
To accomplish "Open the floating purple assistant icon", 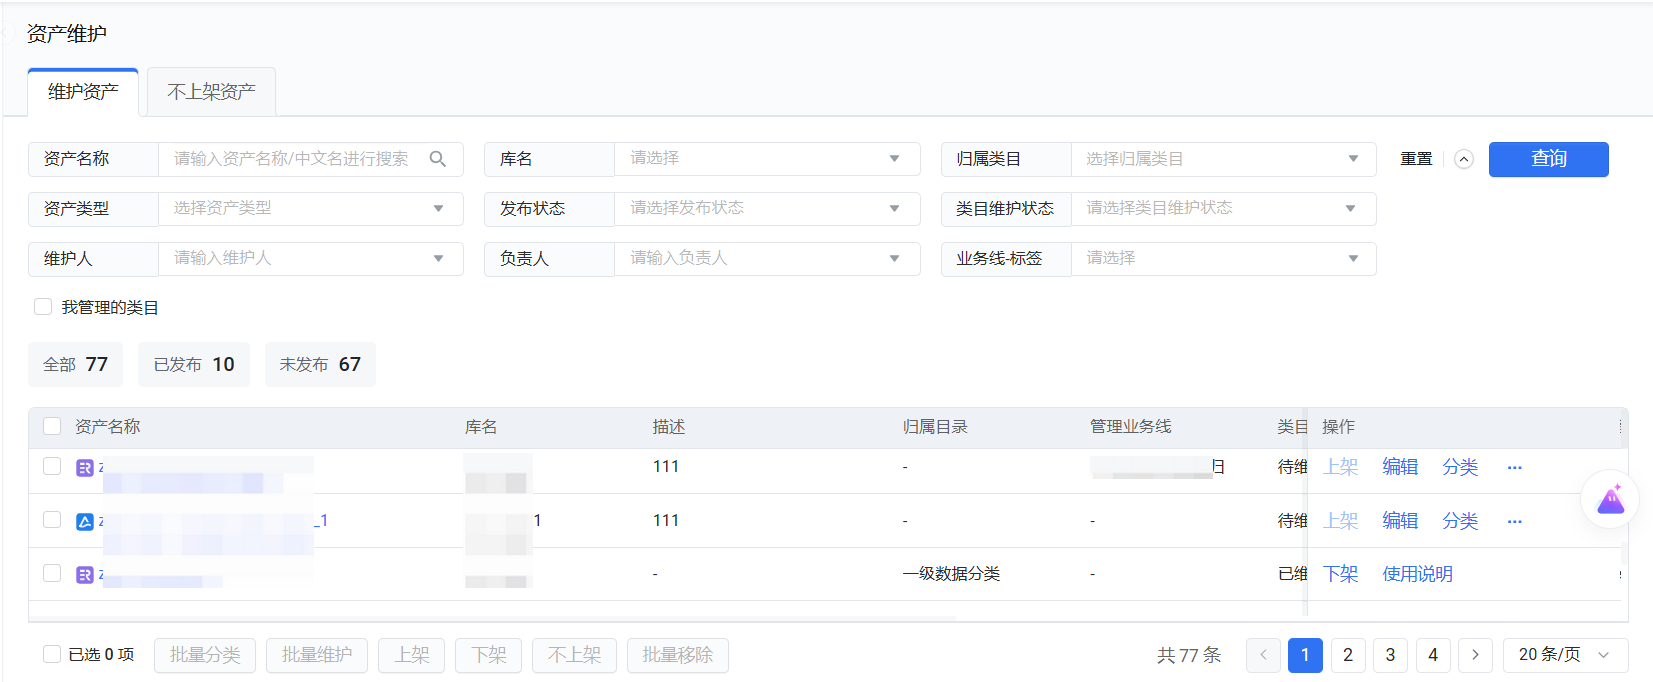I will [1610, 499].
